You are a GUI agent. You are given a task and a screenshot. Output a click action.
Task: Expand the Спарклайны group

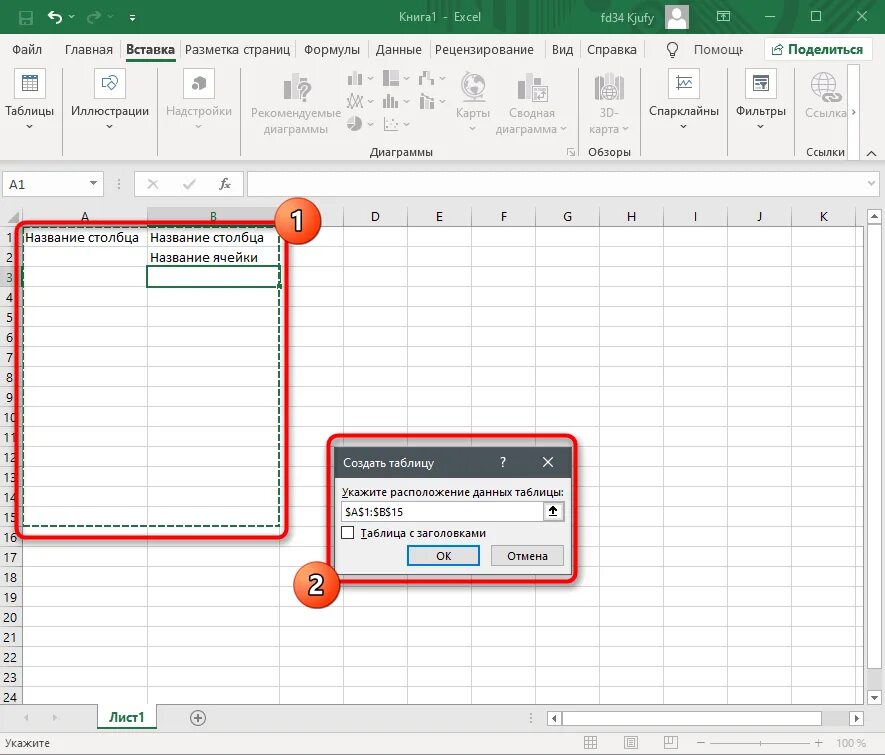pos(684,100)
